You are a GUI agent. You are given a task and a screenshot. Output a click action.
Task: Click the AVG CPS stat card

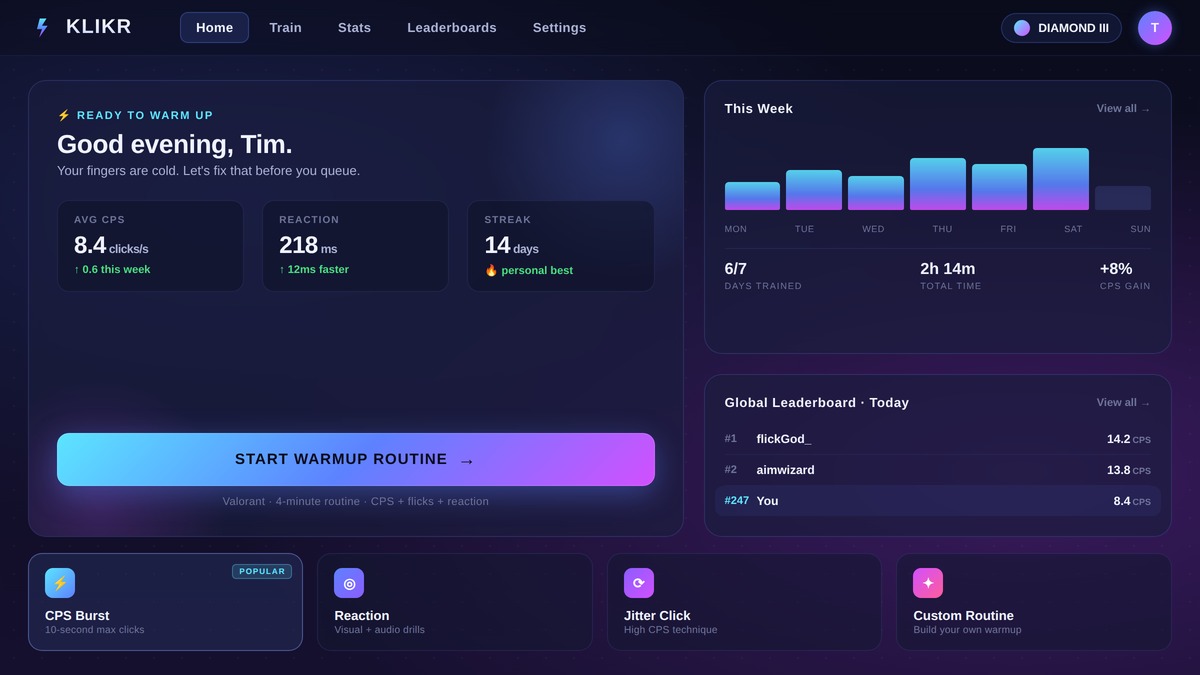point(150,246)
